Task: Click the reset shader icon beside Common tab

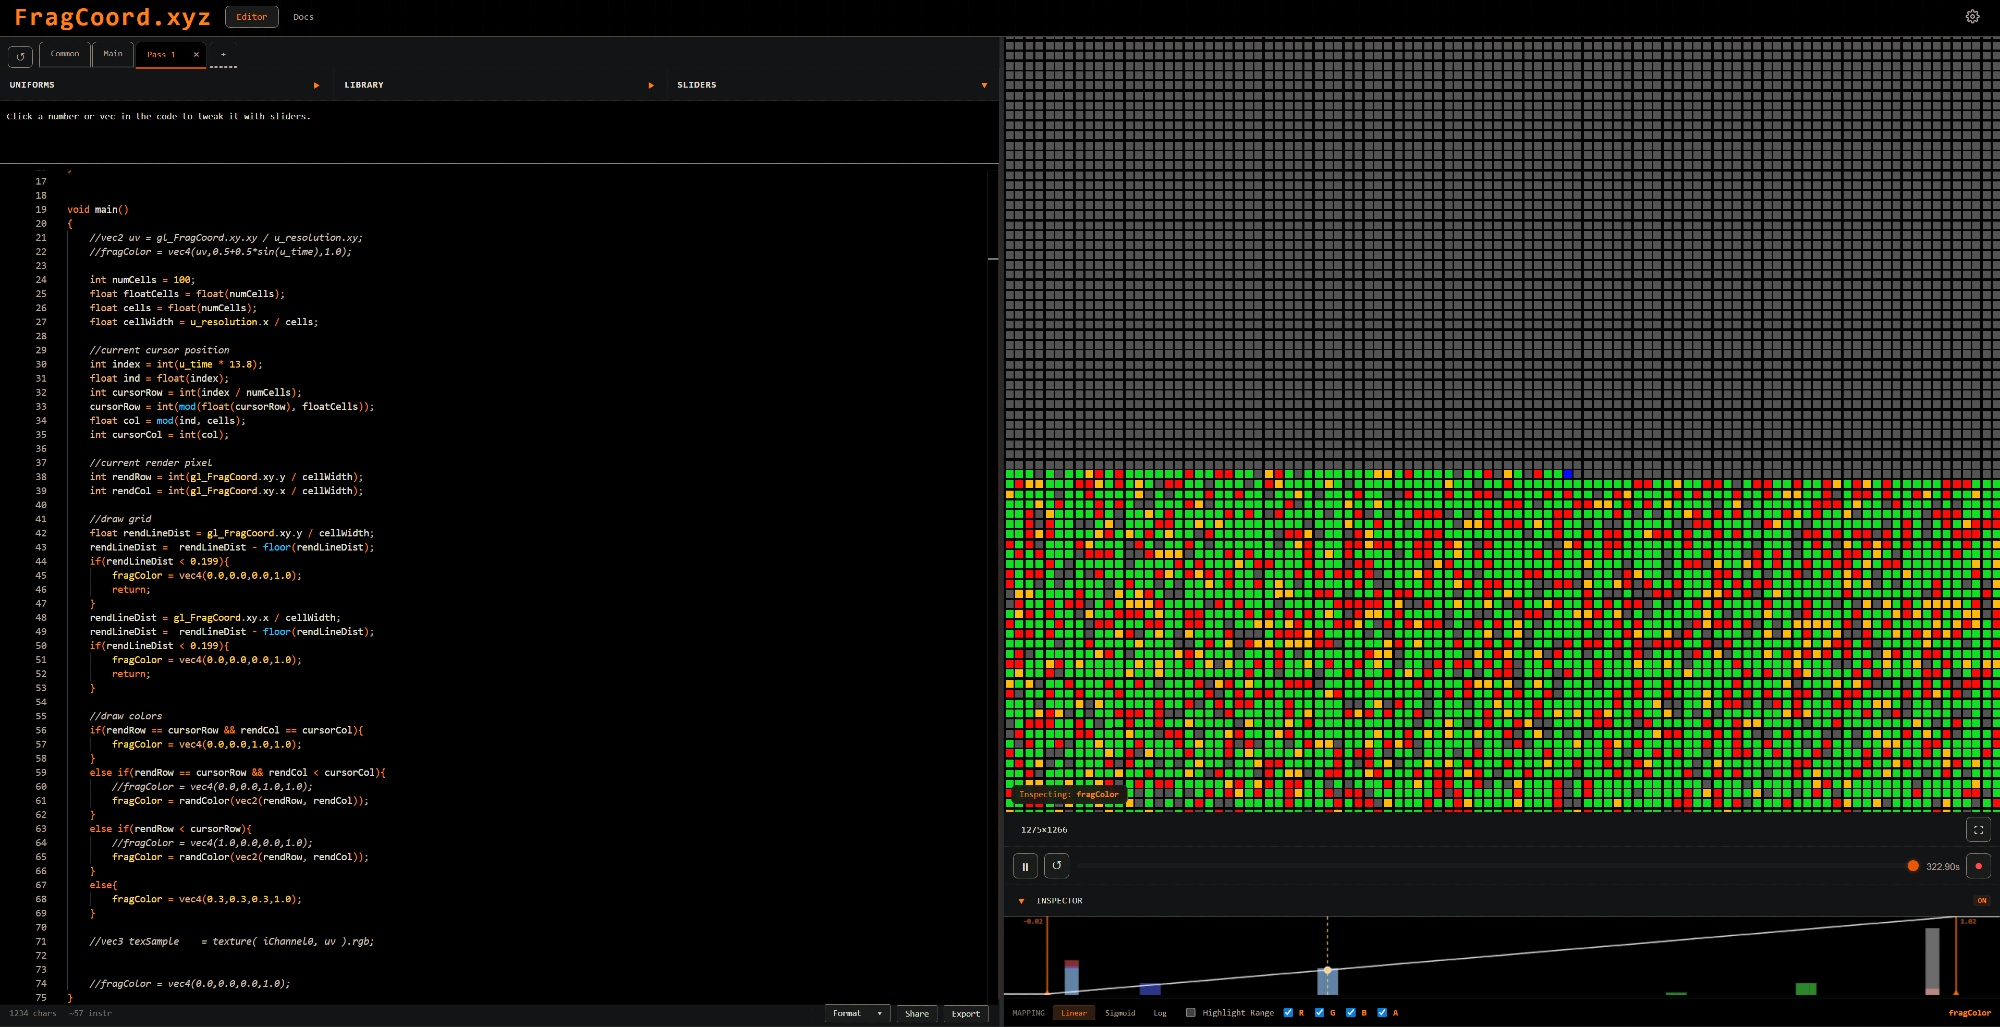Action: pos(20,56)
